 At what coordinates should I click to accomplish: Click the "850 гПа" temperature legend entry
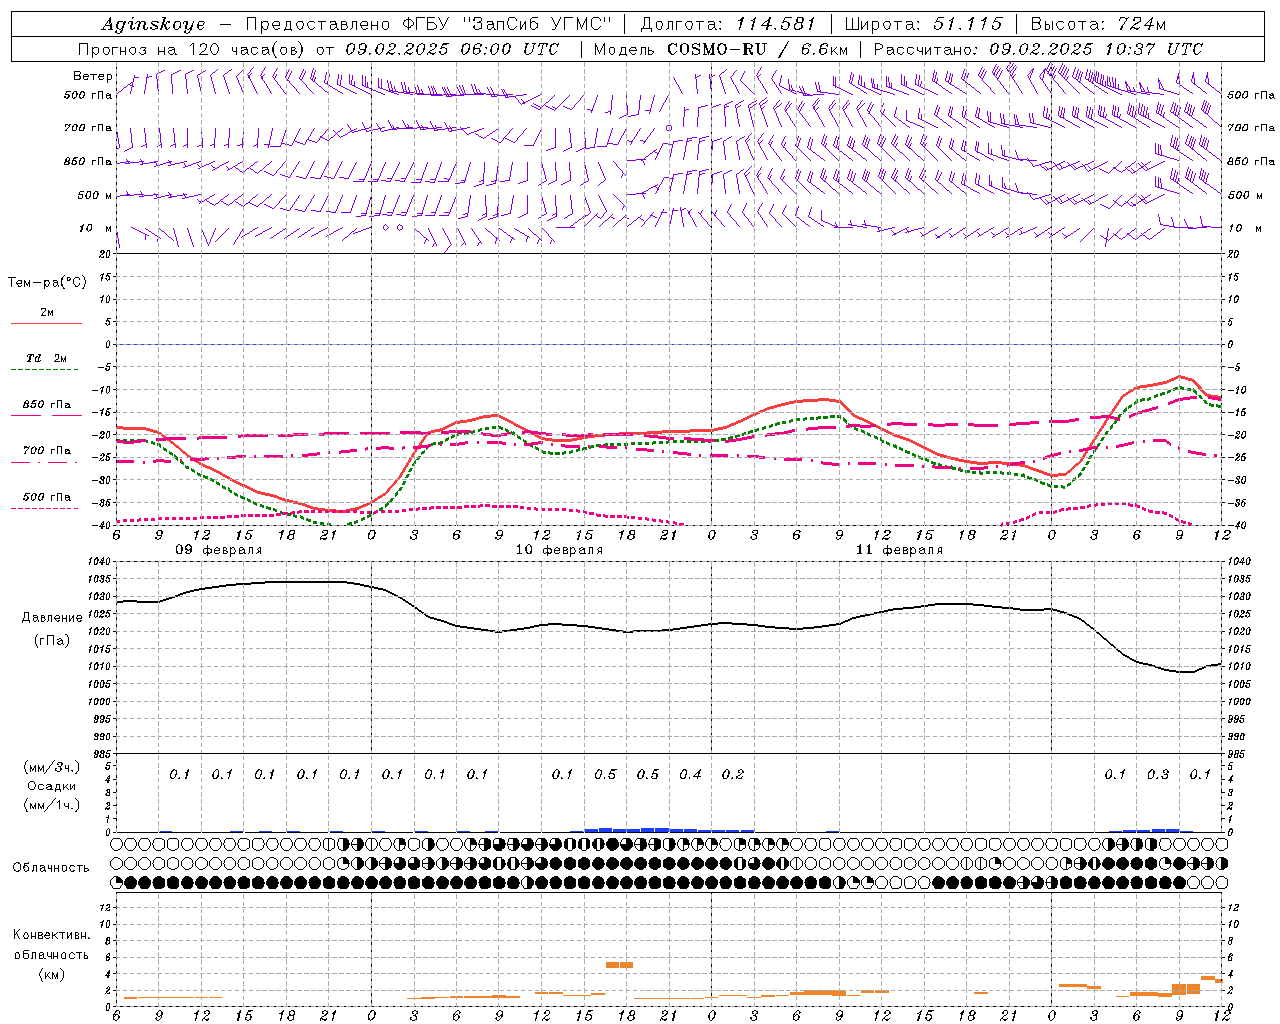click(x=47, y=405)
